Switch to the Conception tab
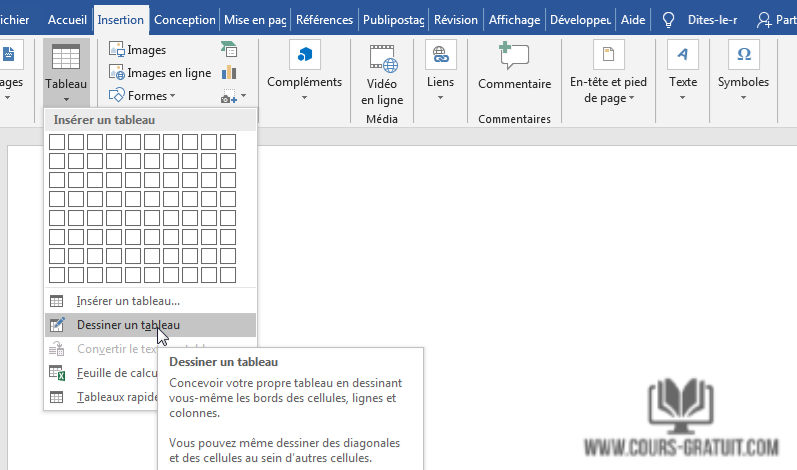This screenshot has height=470, width=797. click(x=185, y=19)
